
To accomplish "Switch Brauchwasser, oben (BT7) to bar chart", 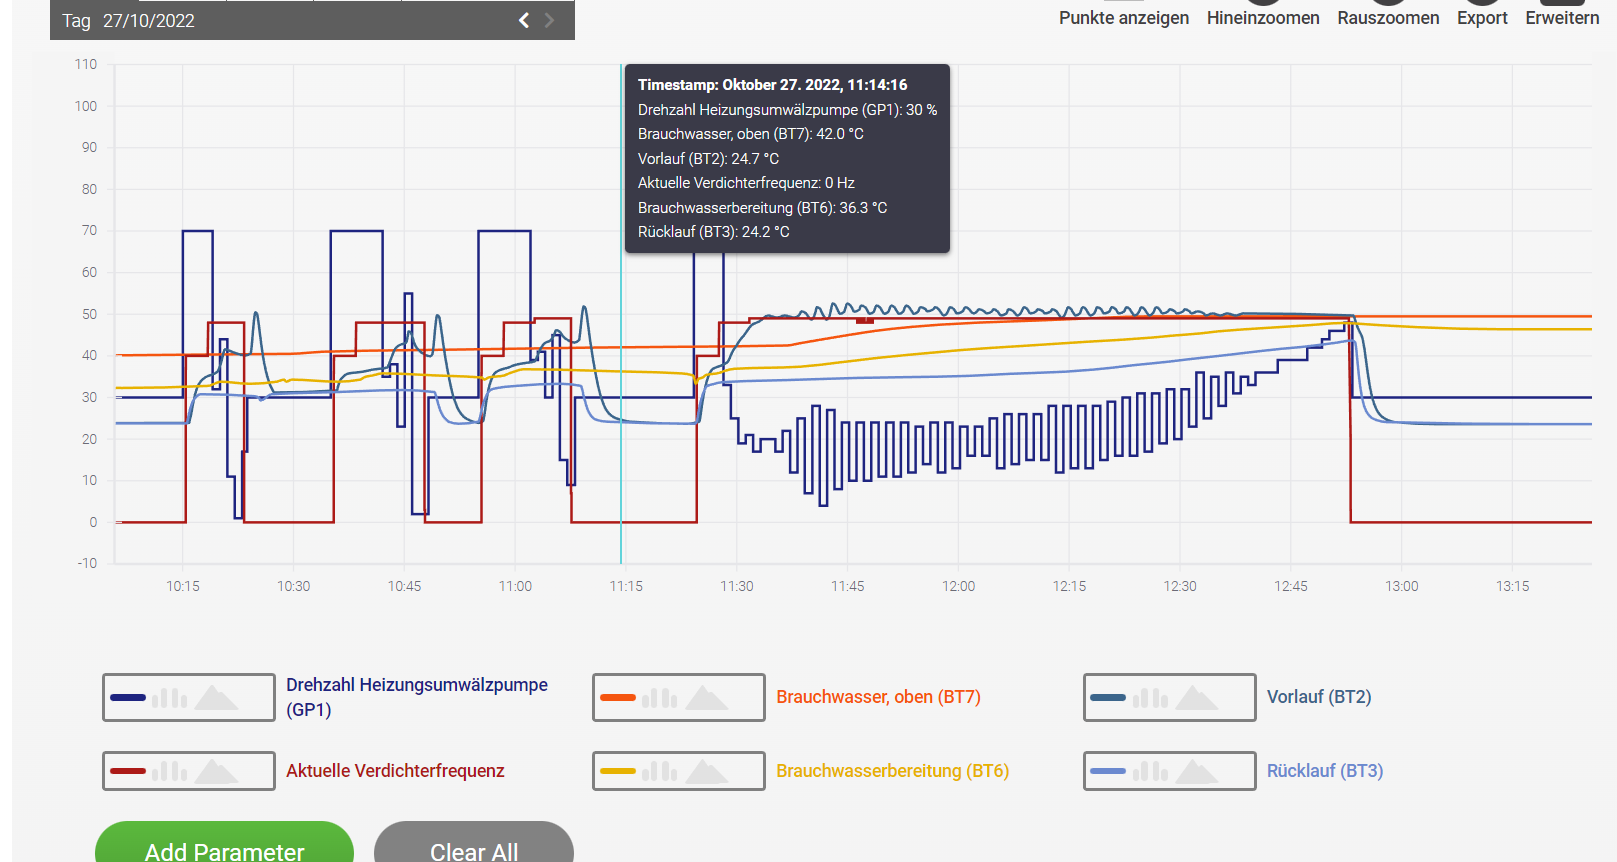I will point(660,698).
